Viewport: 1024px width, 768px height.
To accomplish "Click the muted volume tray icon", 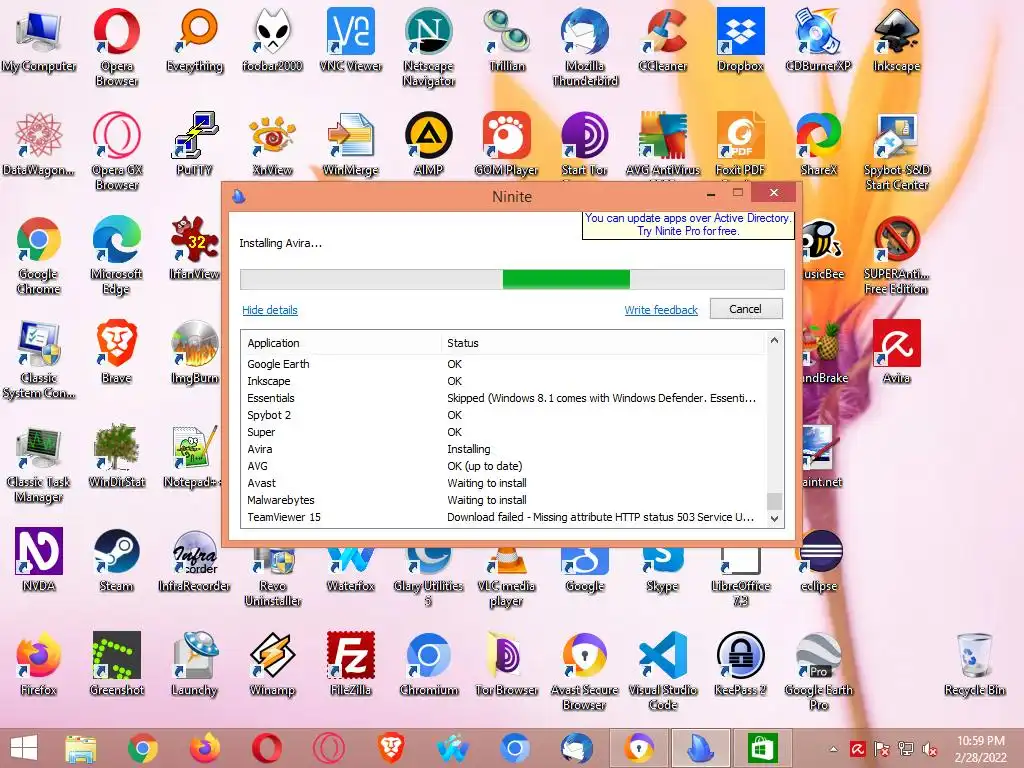I will click(x=930, y=749).
